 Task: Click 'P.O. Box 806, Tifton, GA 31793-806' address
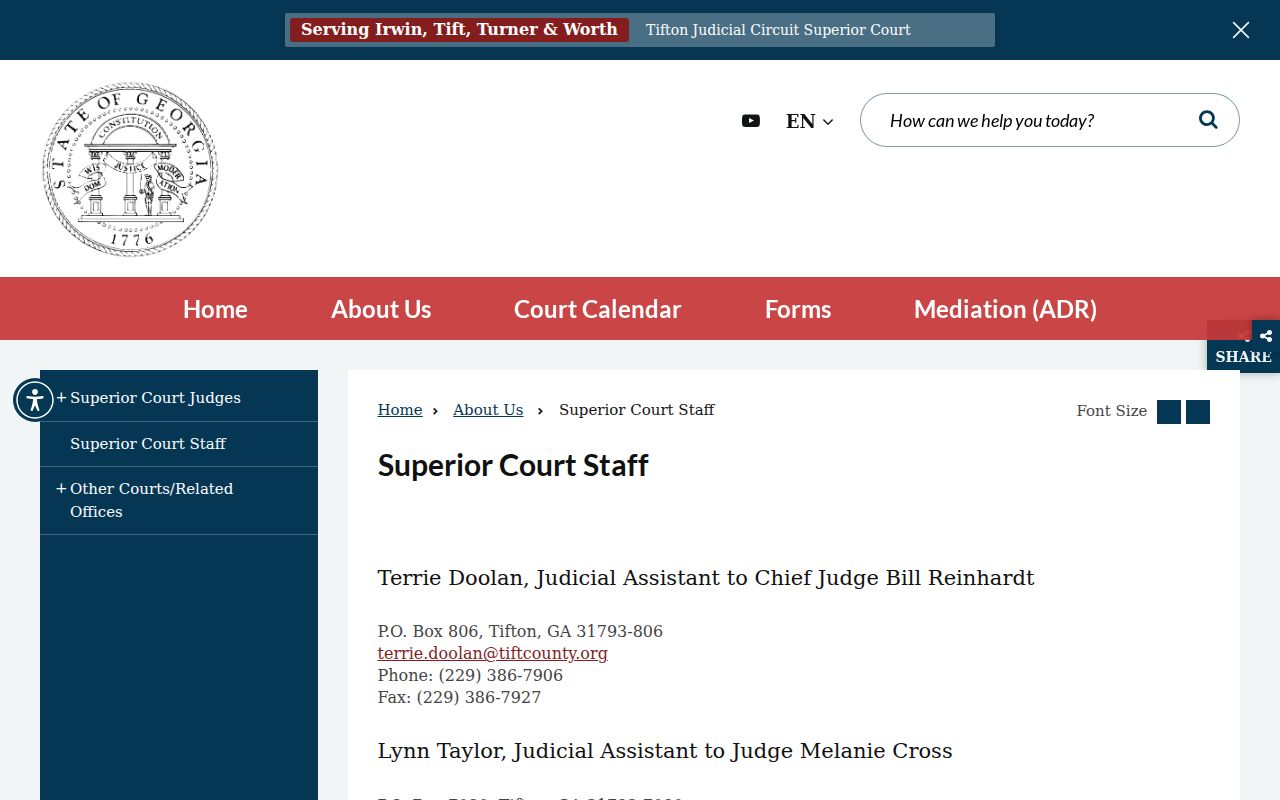pos(520,631)
